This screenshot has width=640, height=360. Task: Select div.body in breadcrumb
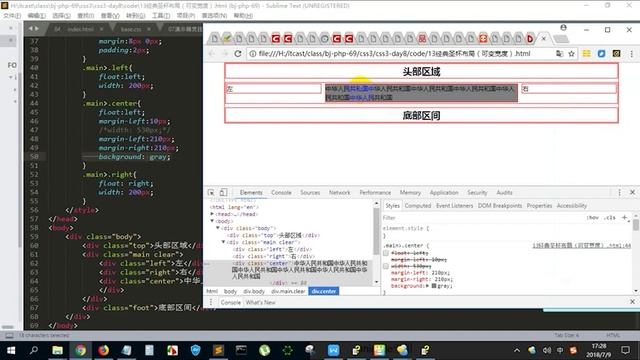[x=254, y=291]
